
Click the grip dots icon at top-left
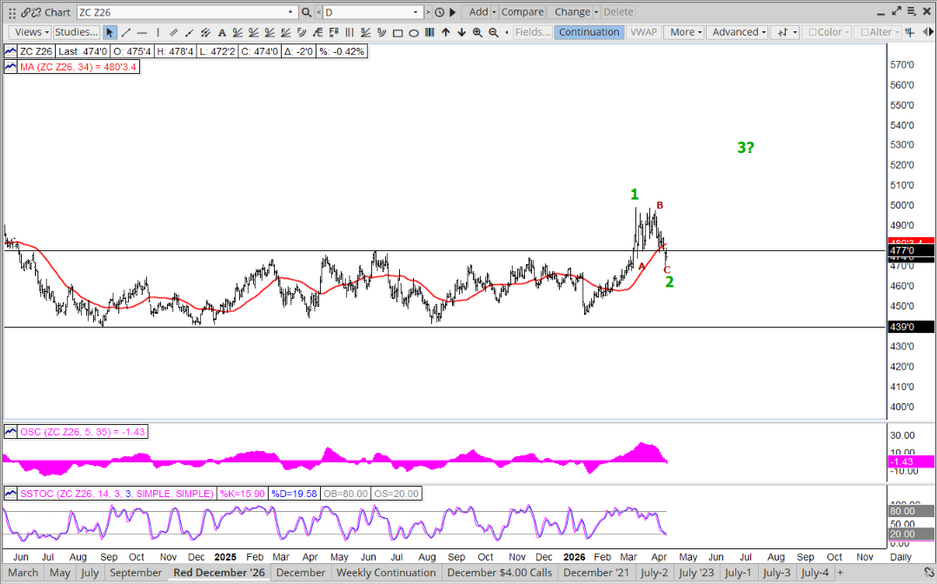12,13
